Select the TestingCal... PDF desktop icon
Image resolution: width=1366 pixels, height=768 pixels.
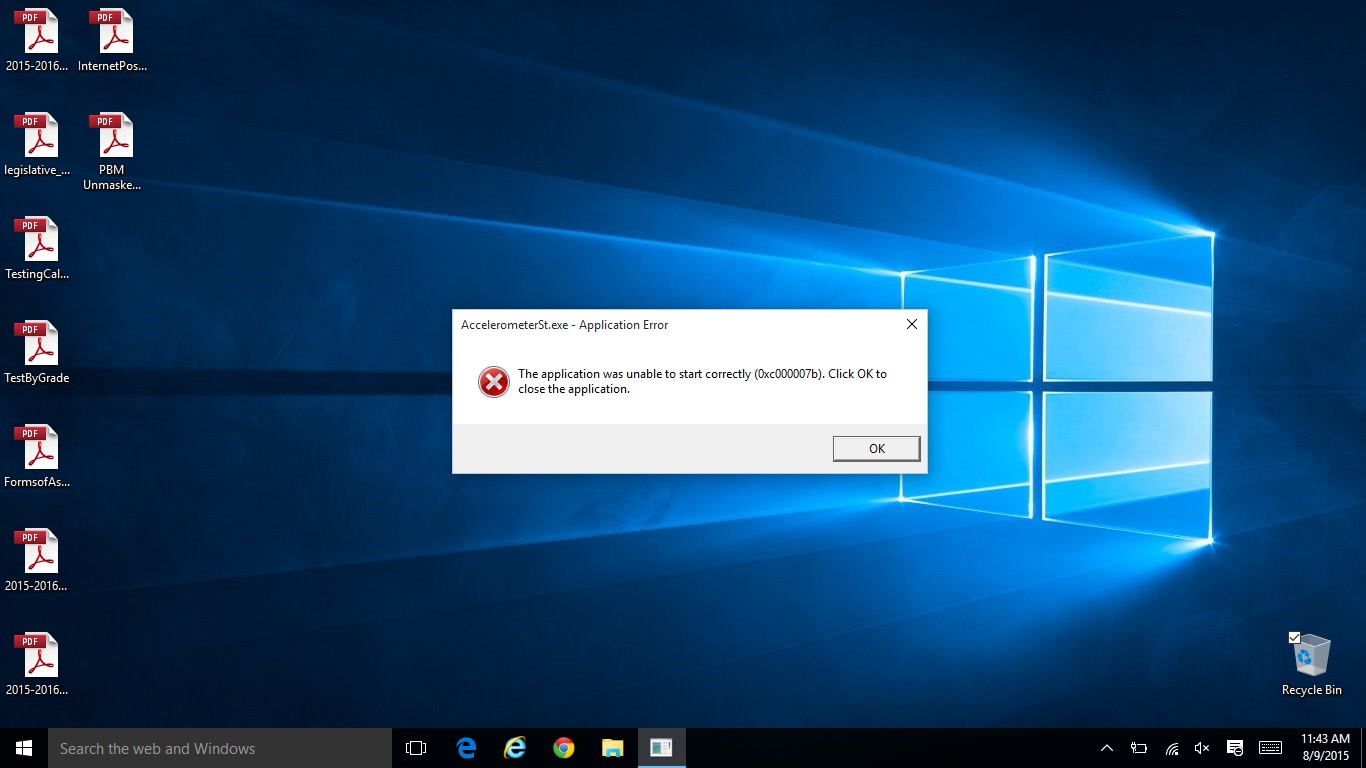coord(37,248)
